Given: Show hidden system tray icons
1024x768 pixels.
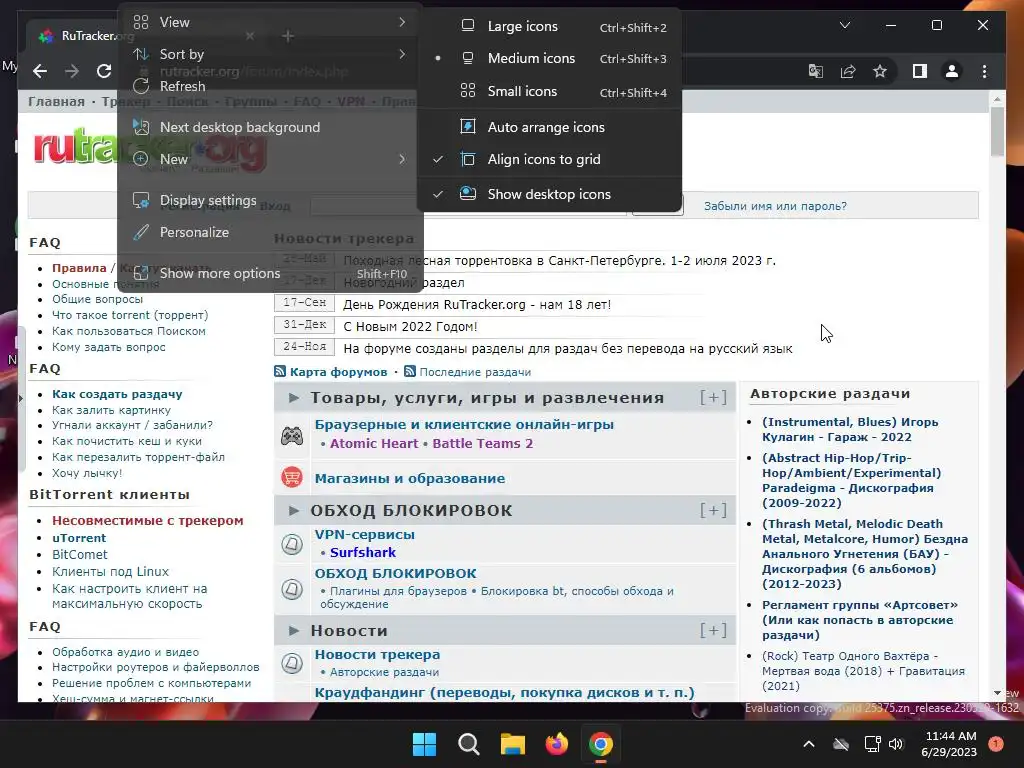Looking at the screenshot, I should 808,744.
